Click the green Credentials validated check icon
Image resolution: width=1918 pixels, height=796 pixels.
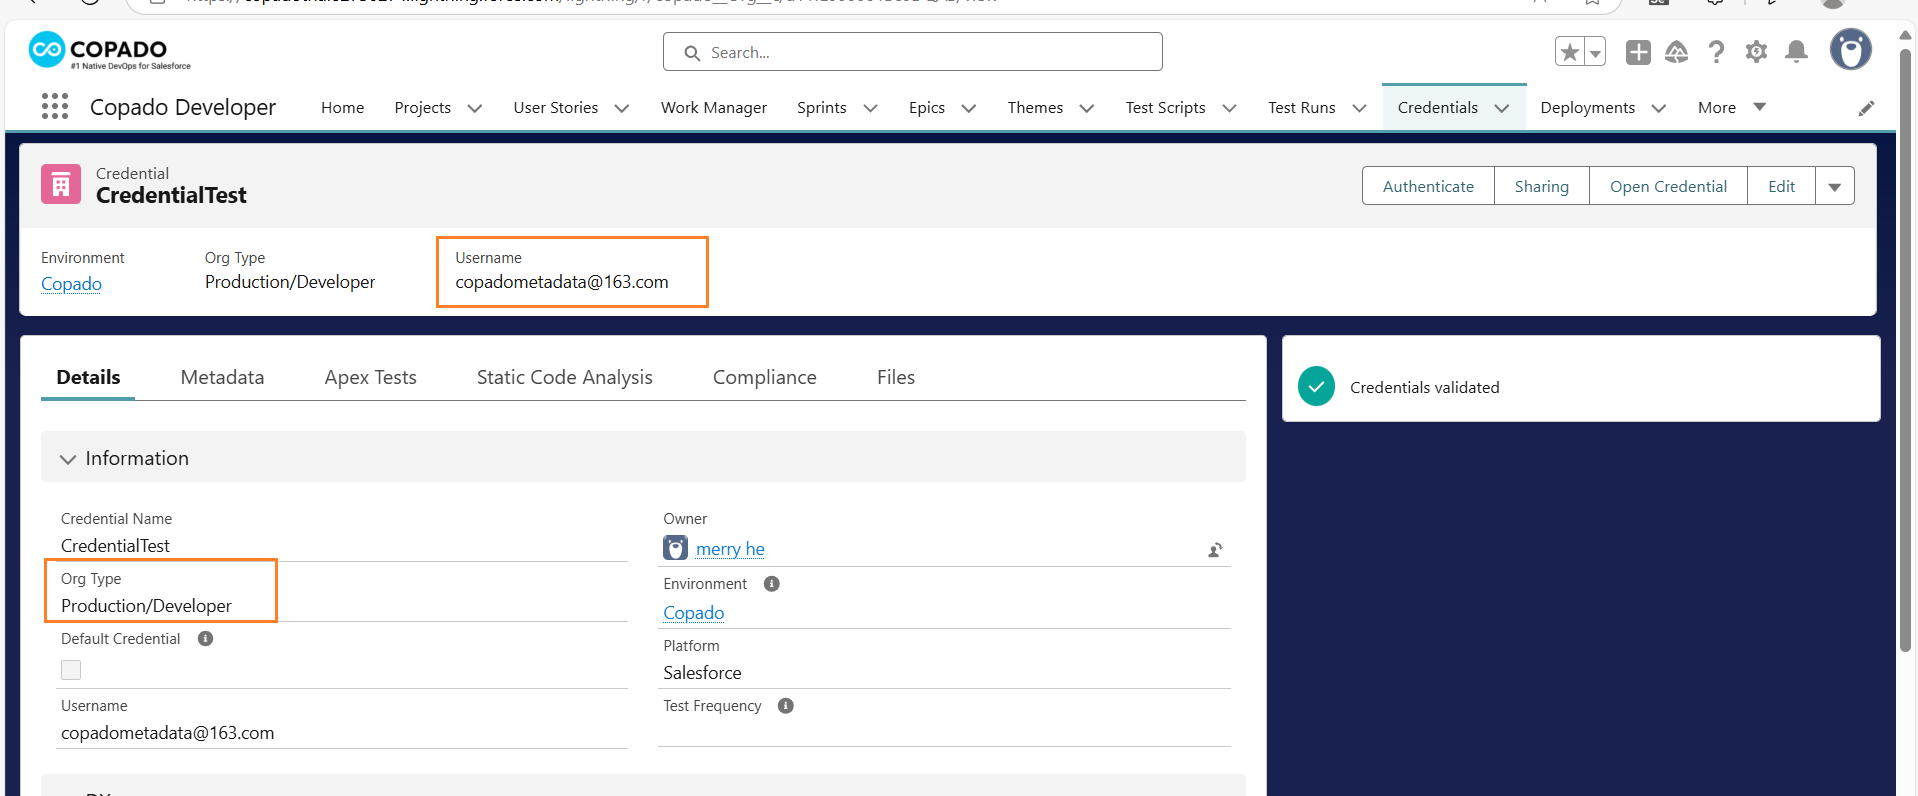coord(1316,387)
